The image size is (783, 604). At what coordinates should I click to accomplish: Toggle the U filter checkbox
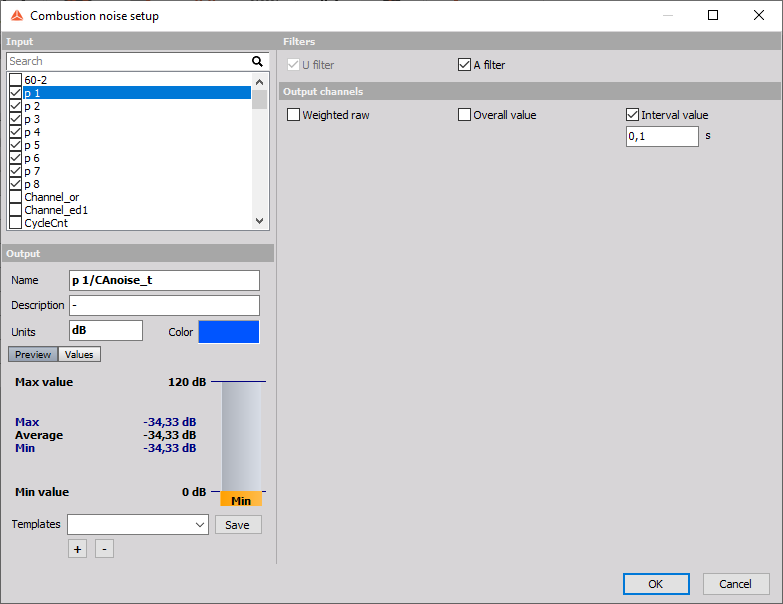tap(293, 64)
